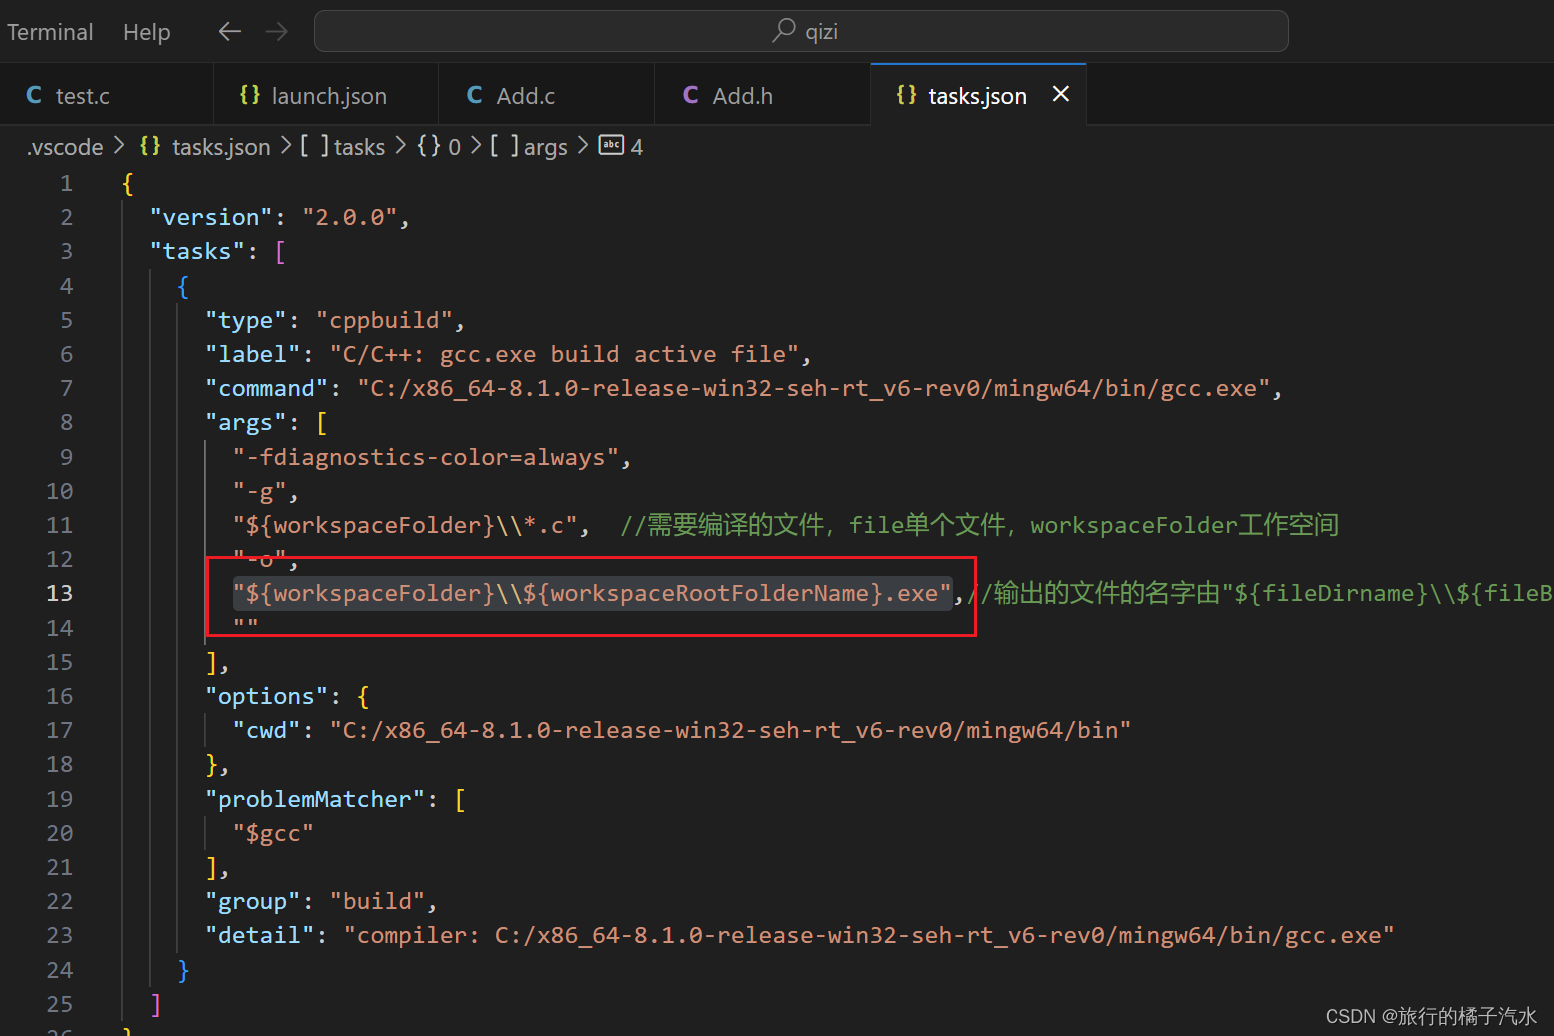Click the braces icon for tasks.json breadcrumb
Image resolution: width=1554 pixels, height=1036 pixels.
tap(149, 146)
